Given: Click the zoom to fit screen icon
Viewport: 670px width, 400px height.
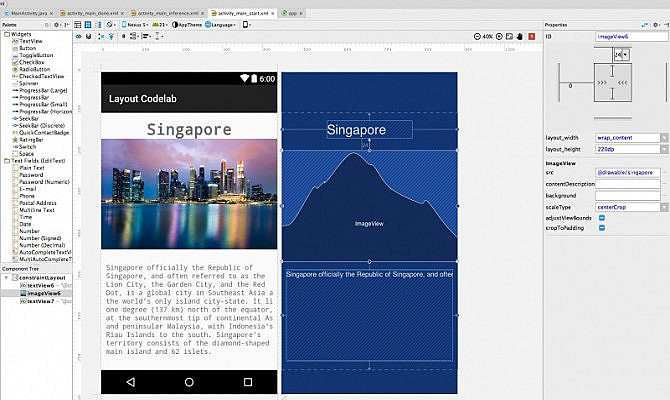Looking at the screenshot, I should tap(509, 36).
